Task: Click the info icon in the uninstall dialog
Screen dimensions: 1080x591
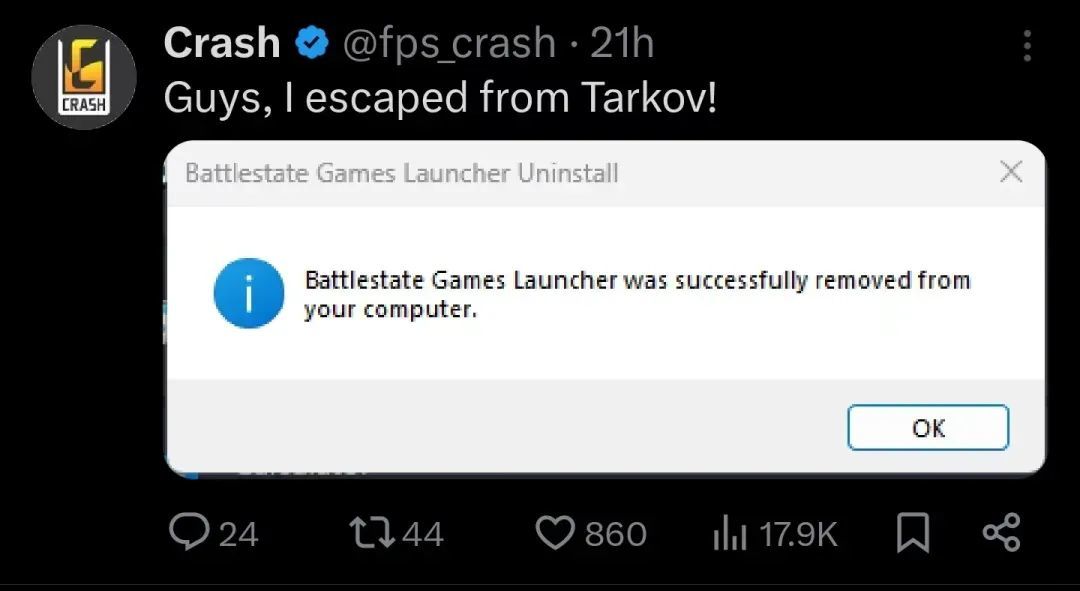Action: [x=246, y=294]
